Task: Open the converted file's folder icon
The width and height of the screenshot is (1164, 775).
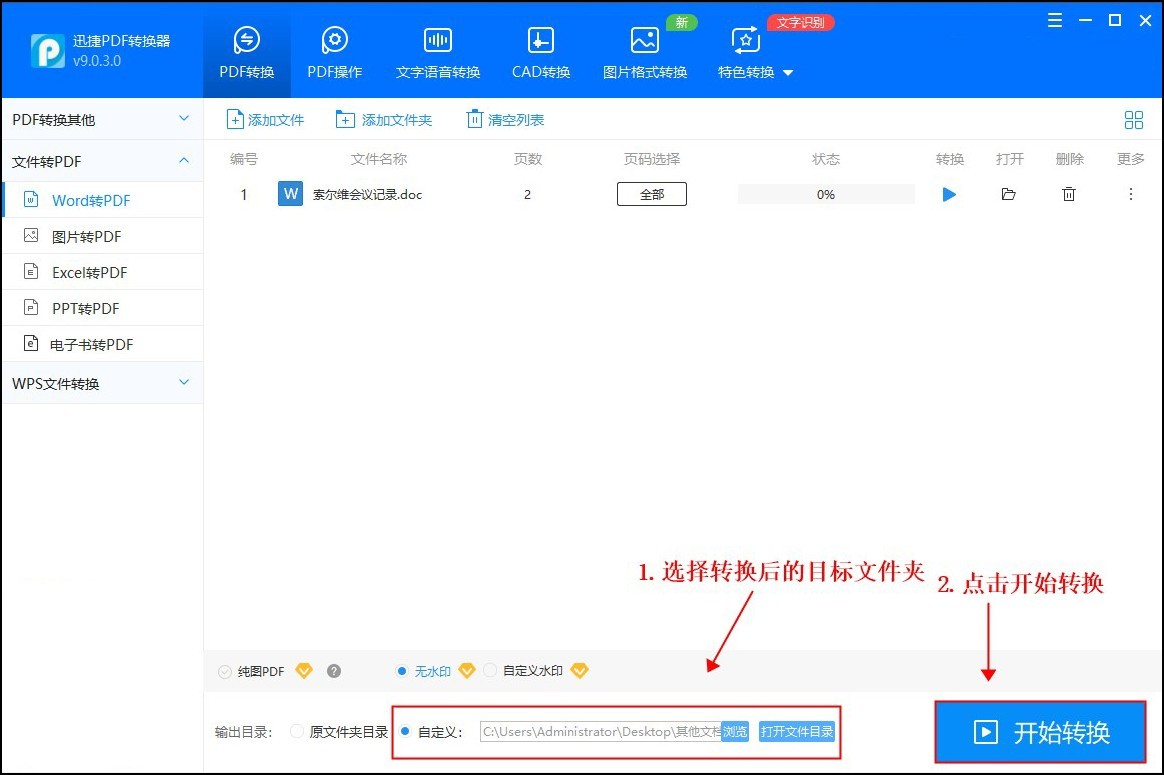Action: [x=1008, y=194]
